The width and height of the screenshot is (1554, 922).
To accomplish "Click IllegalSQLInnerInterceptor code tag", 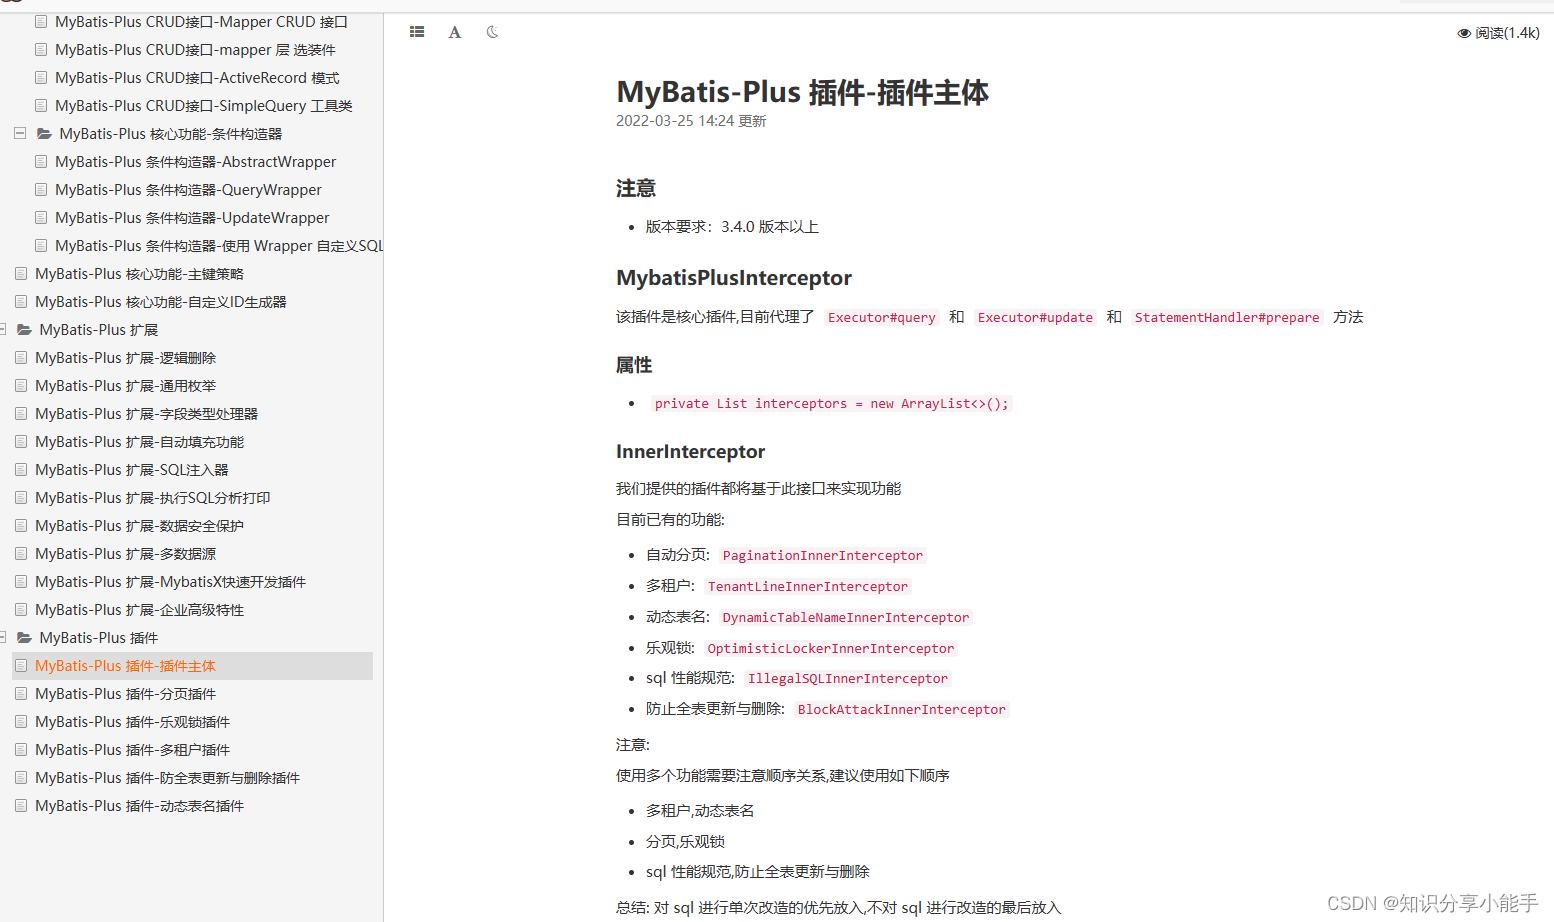I will point(848,678).
